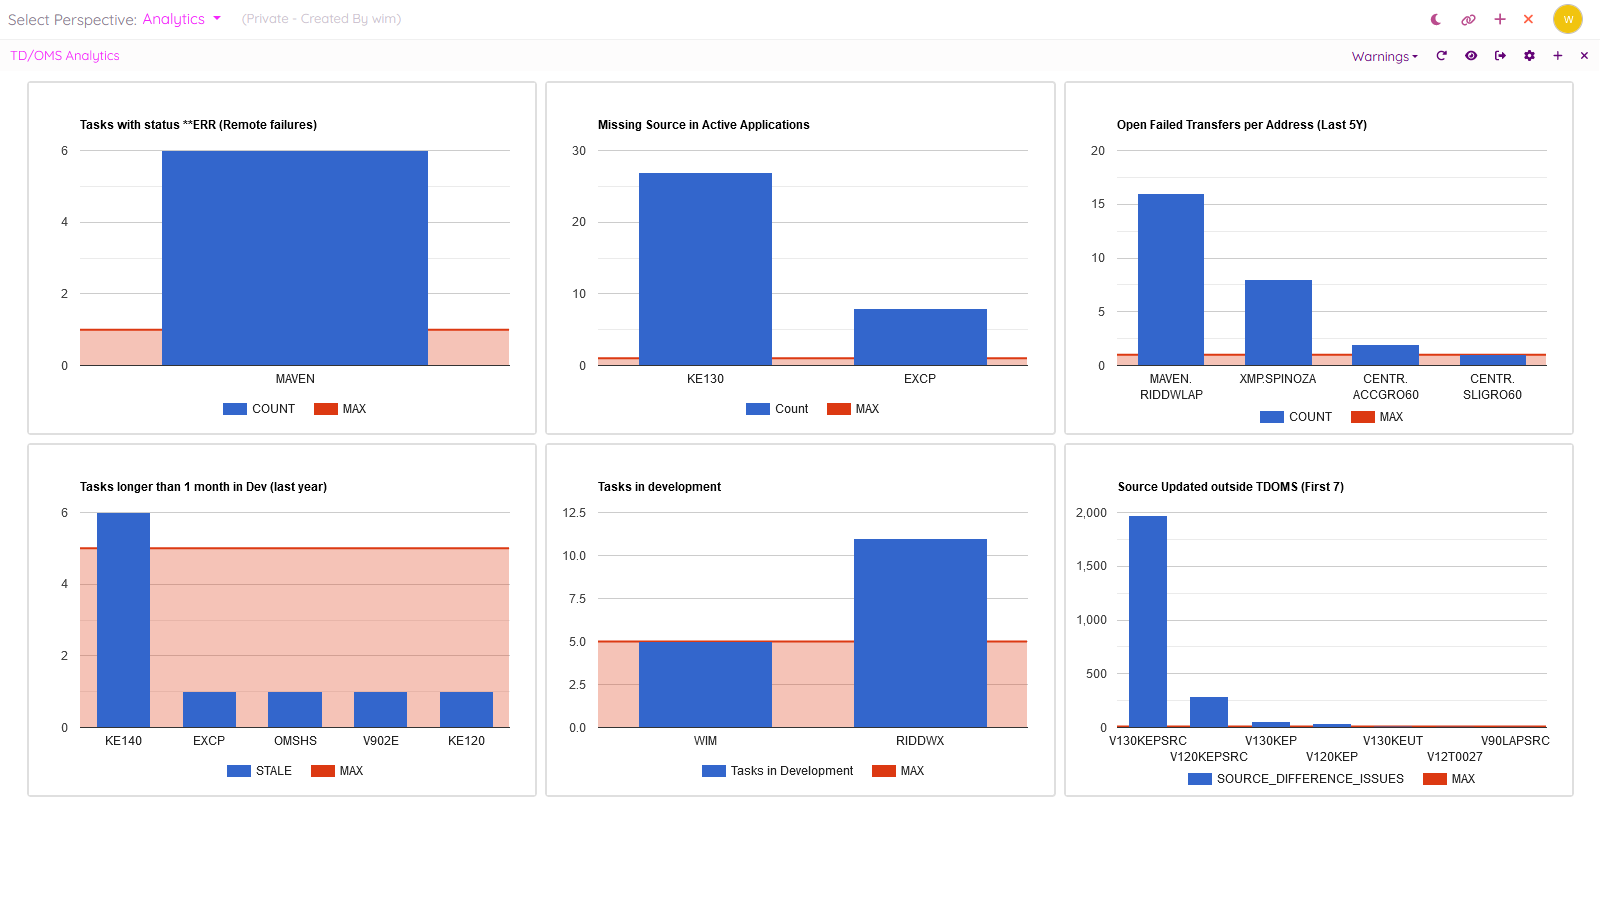
Task: Close the dashboard with the small X icon
Action: [x=1584, y=56]
